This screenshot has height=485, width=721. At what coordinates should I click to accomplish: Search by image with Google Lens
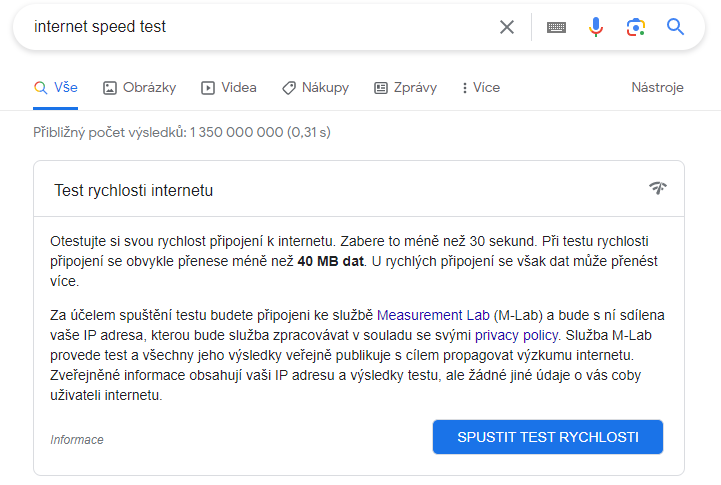coord(636,27)
